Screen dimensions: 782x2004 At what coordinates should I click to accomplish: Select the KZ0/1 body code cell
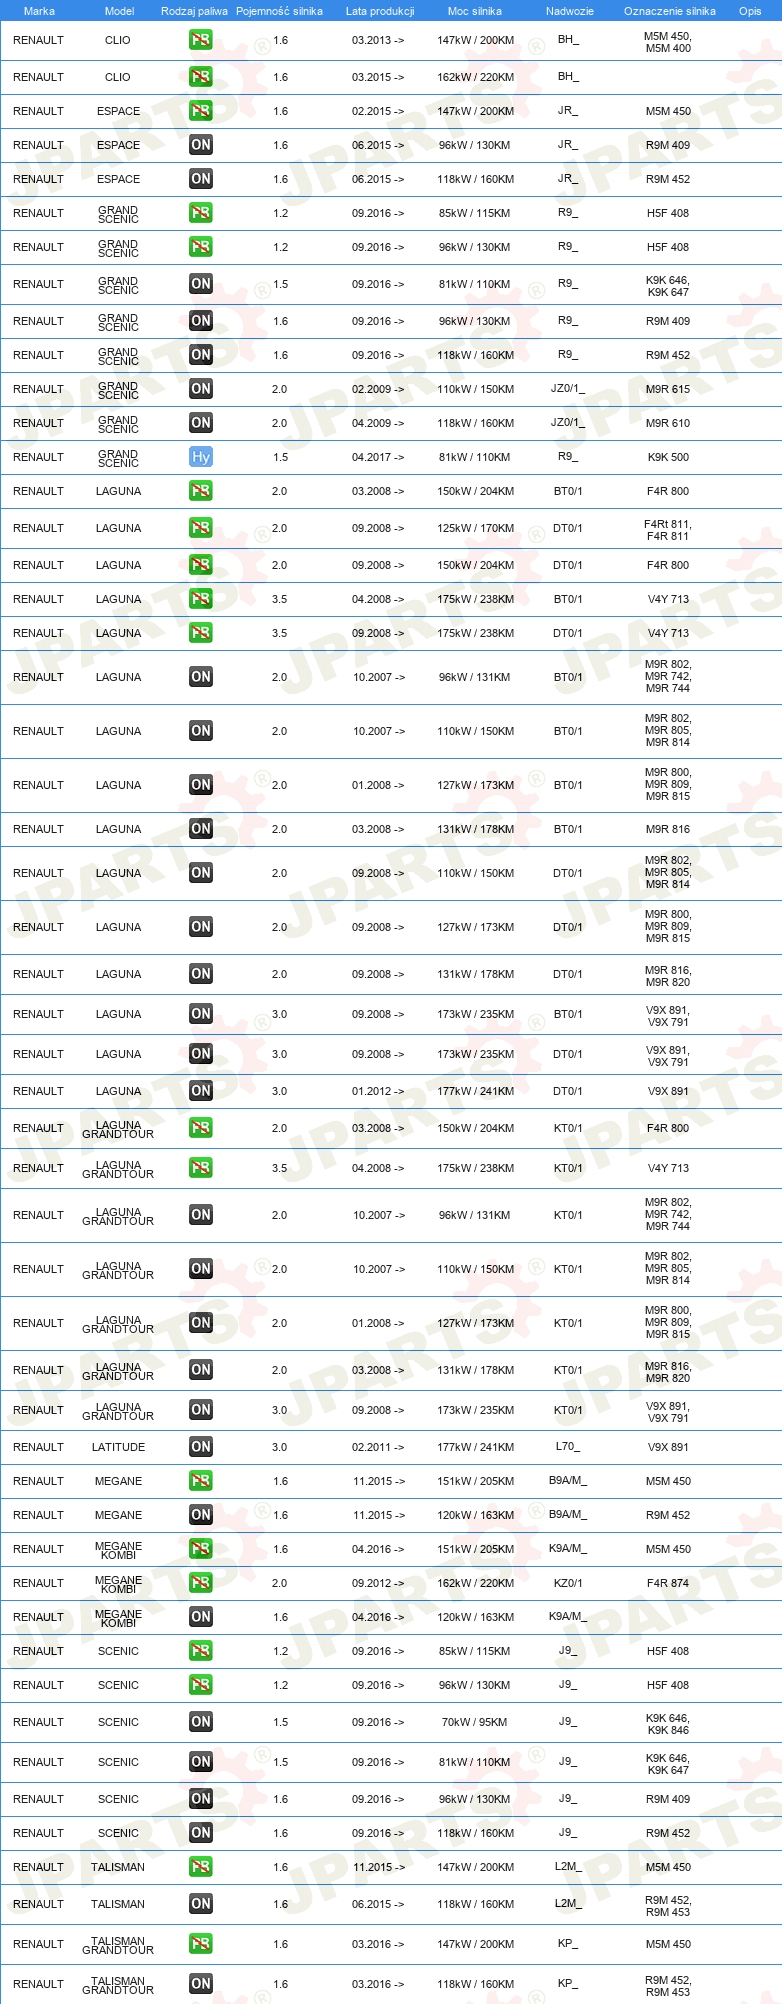tap(568, 1583)
